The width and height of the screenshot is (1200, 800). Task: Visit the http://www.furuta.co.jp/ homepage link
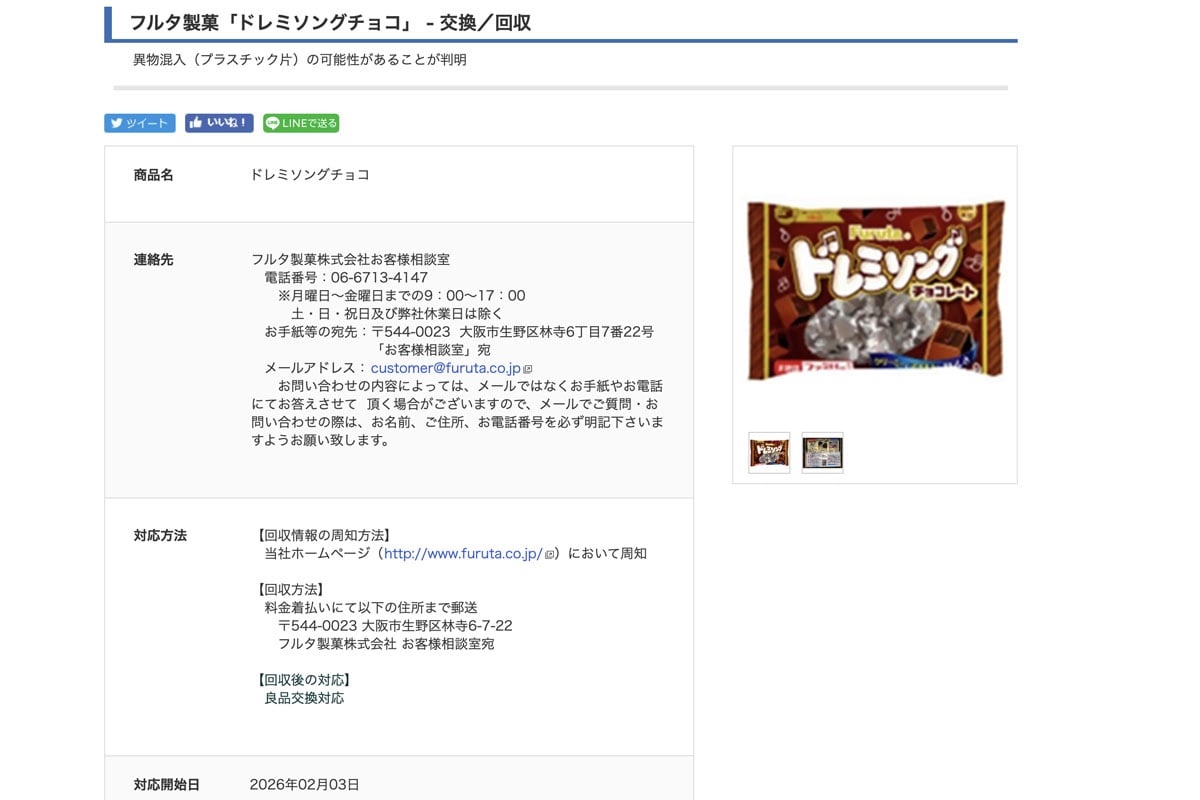(463, 553)
